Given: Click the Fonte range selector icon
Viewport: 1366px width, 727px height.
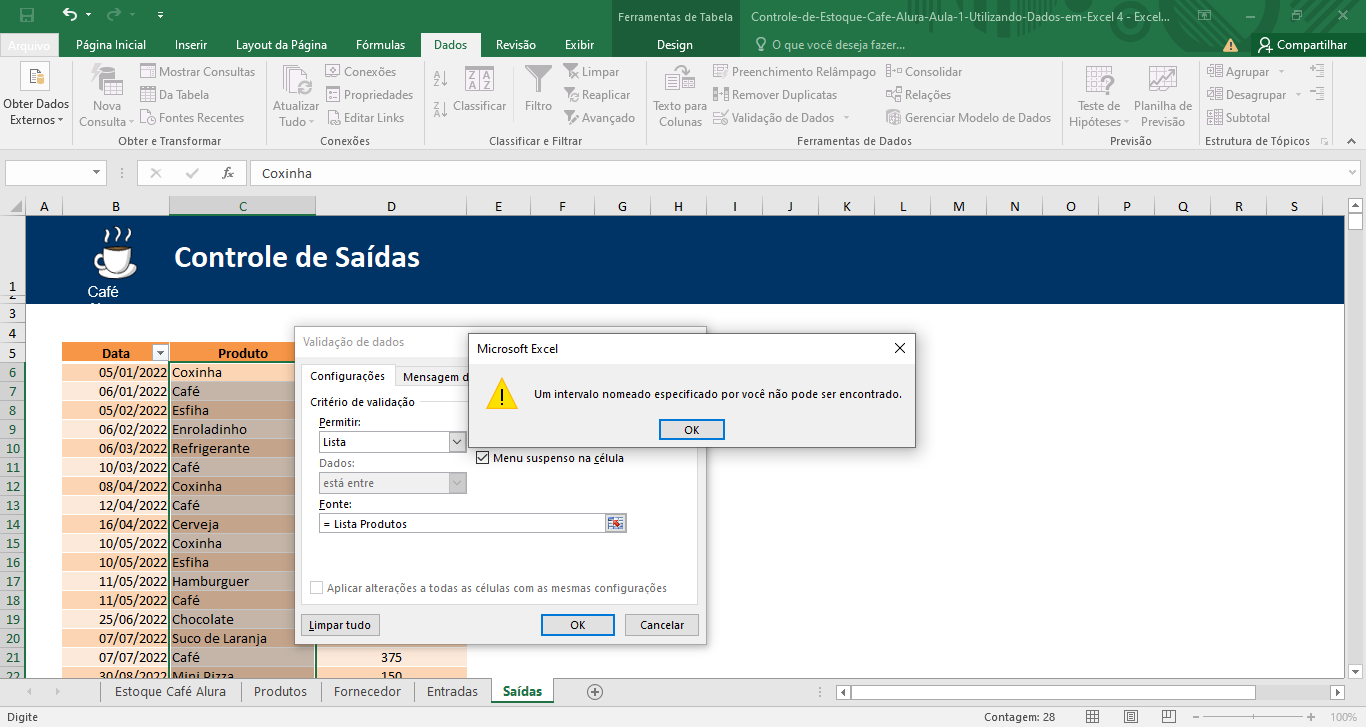Looking at the screenshot, I should 615,523.
